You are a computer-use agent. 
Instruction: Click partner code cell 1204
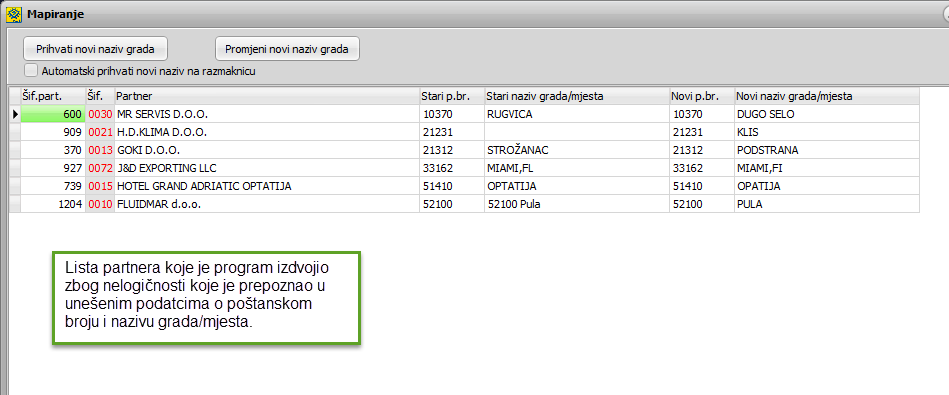coord(53,204)
